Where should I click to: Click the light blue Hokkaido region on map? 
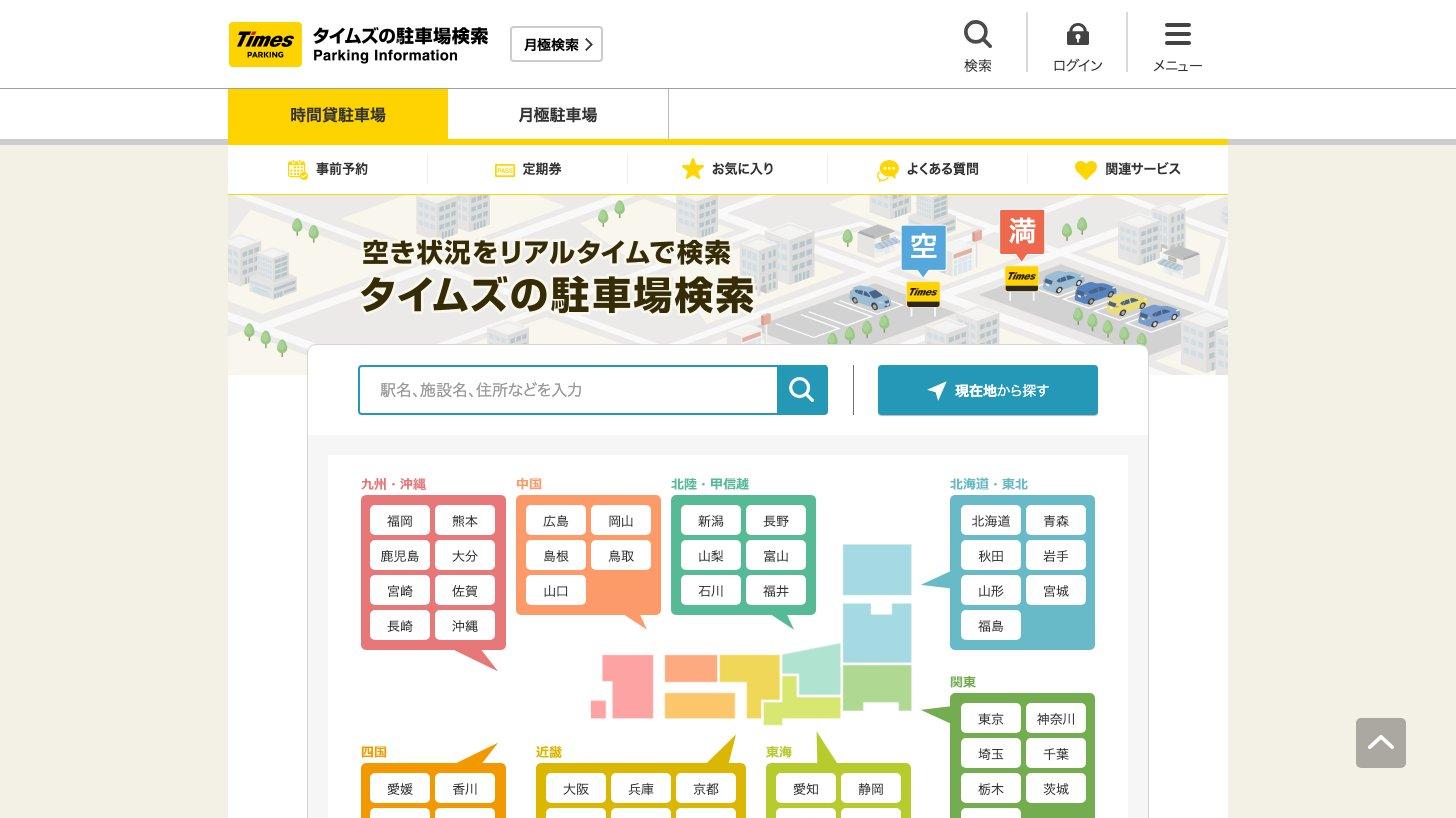876,570
